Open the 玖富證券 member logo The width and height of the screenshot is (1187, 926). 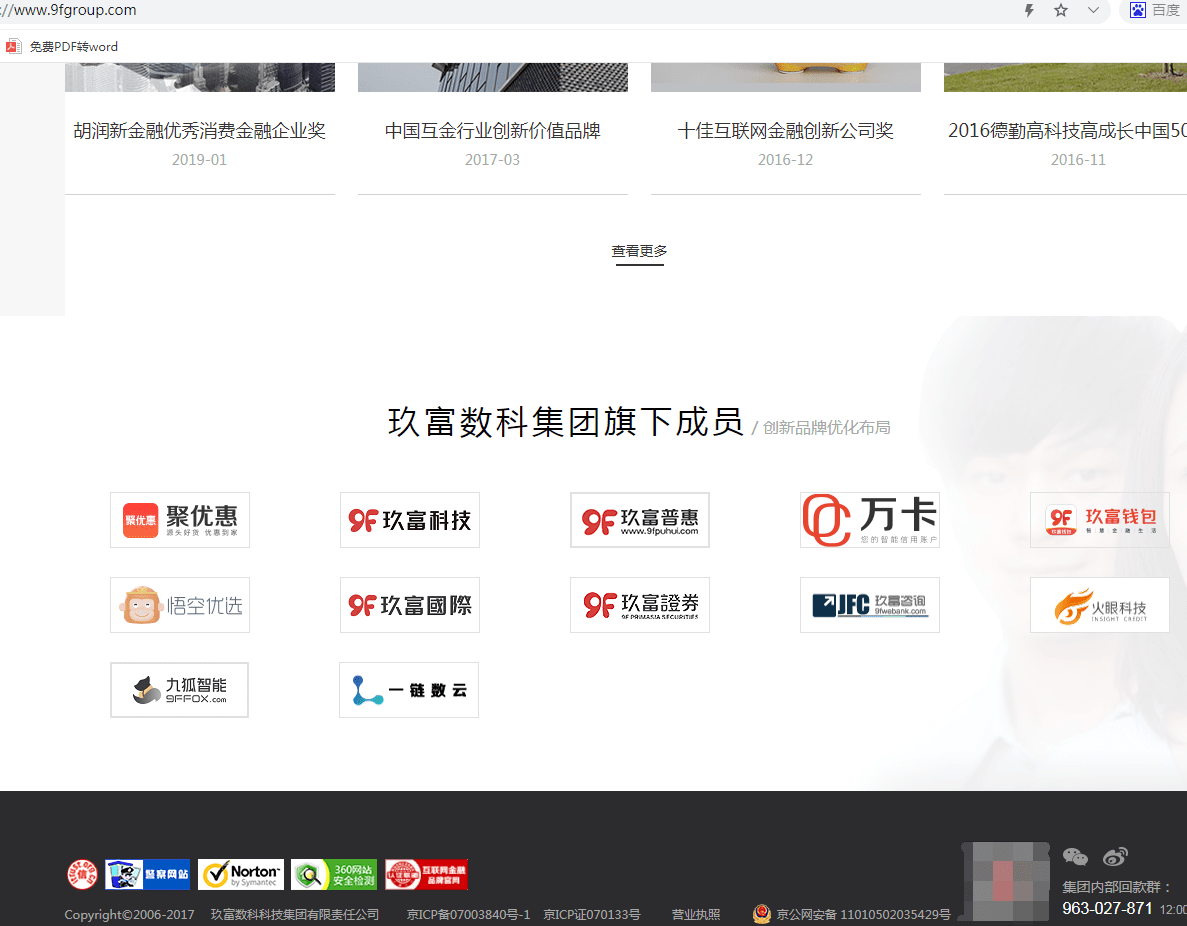[640, 605]
